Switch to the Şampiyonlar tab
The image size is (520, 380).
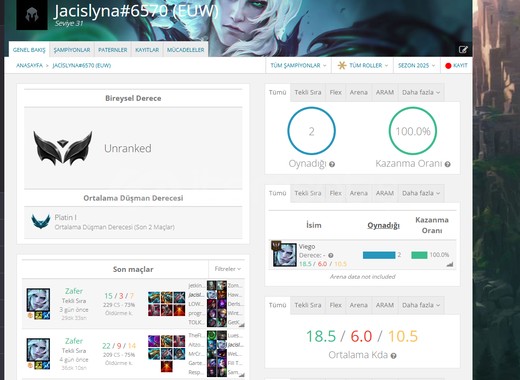[72, 50]
